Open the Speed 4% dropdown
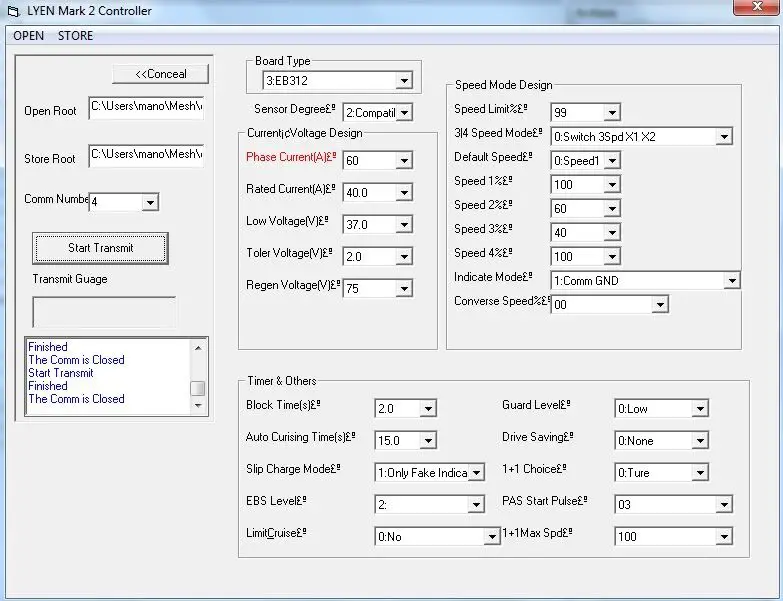Image resolution: width=783 pixels, height=601 pixels. pos(612,257)
